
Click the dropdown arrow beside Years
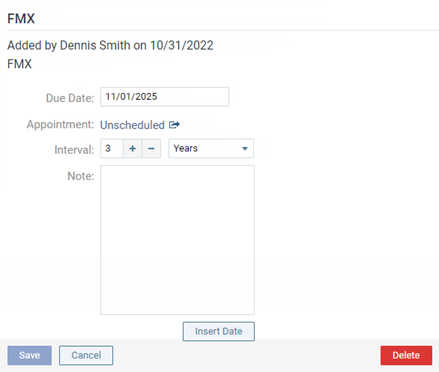(245, 149)
